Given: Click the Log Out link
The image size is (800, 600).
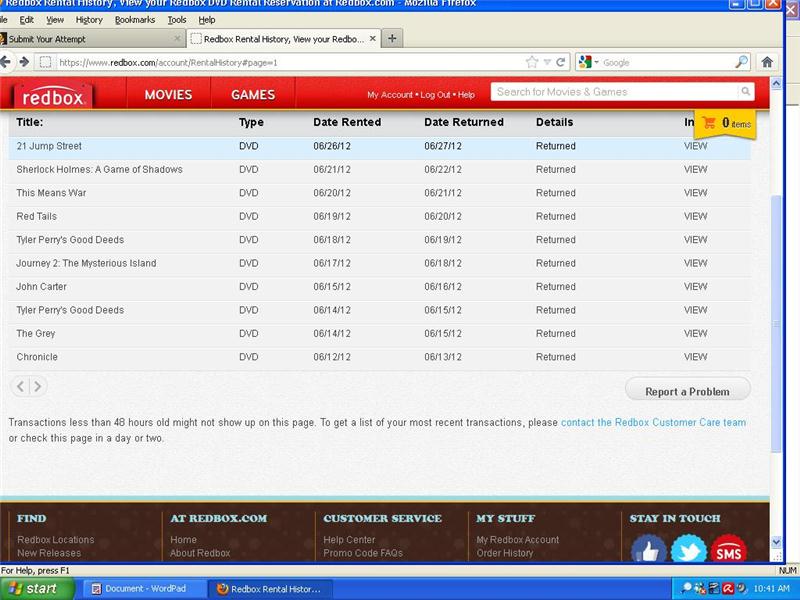Looking at the screenshot, I should pyautogui.click(x=435, y=95).
